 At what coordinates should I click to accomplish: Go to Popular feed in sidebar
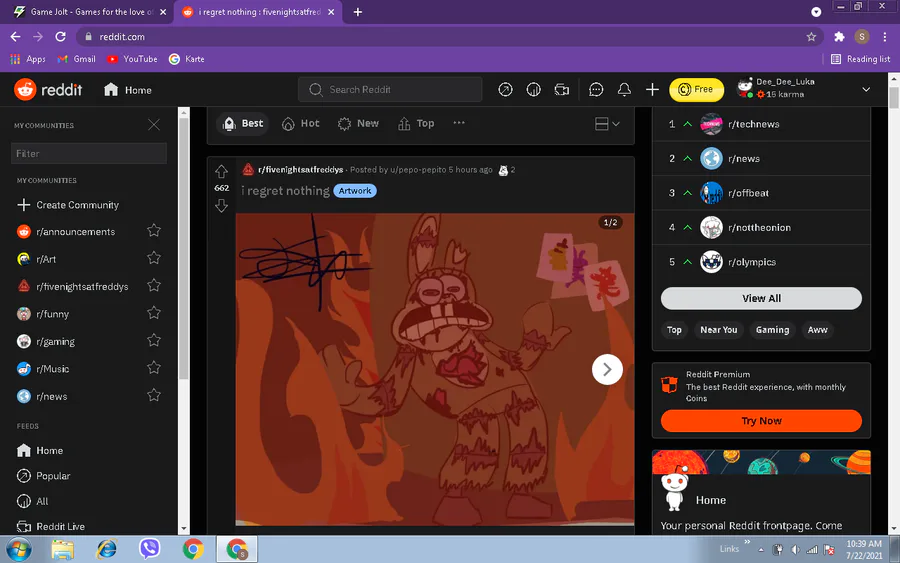(x=44, y=476)
